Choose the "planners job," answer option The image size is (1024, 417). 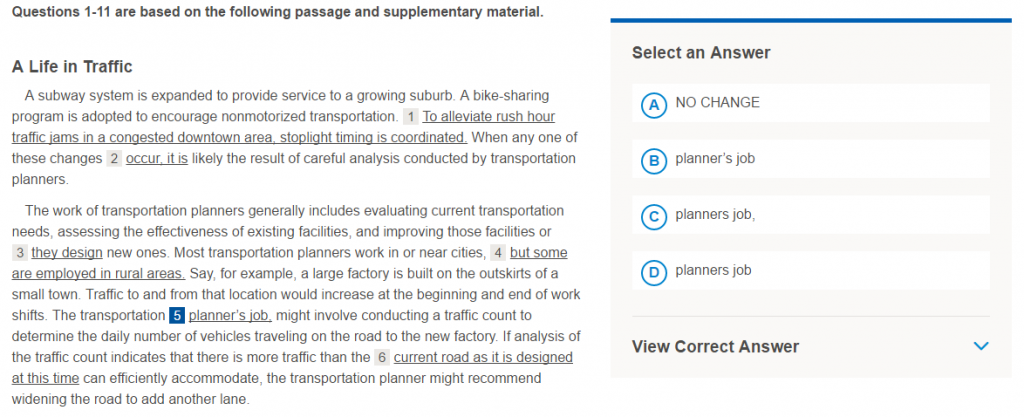[715, 214]
